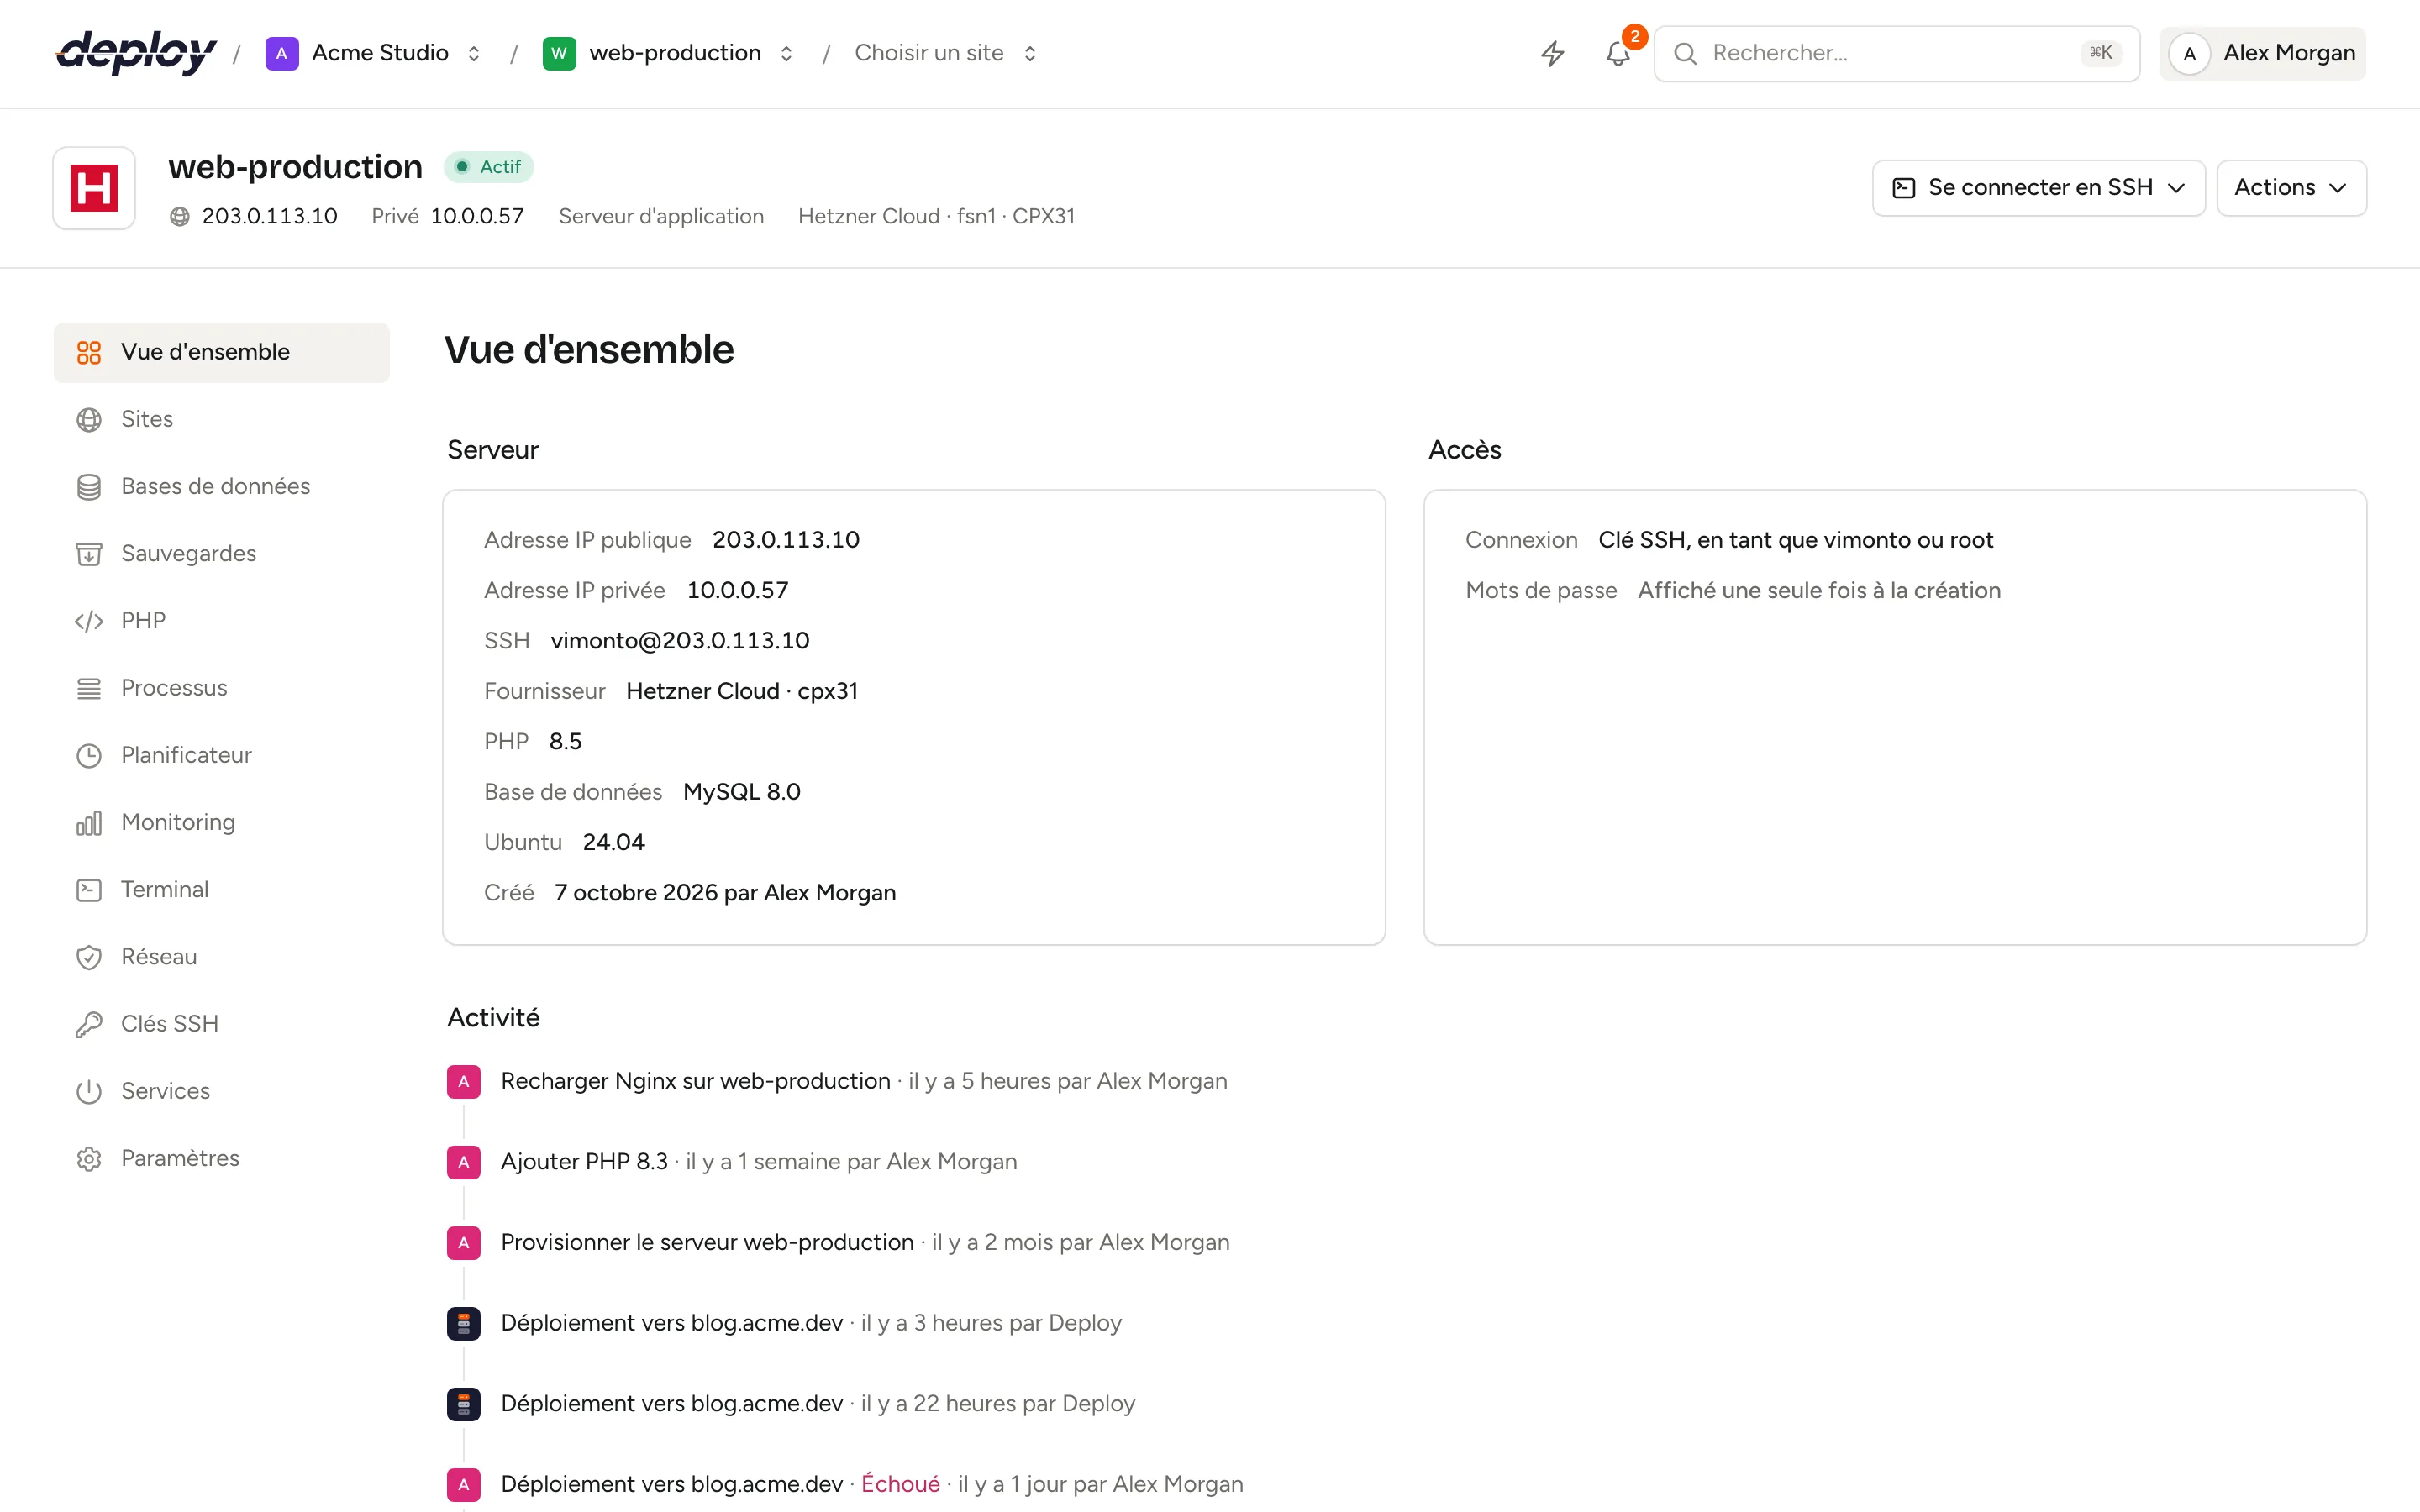This screenshot has height=1512, width=2420.
Task: Click the deploy logo
Action: click(x=136, y=52)
